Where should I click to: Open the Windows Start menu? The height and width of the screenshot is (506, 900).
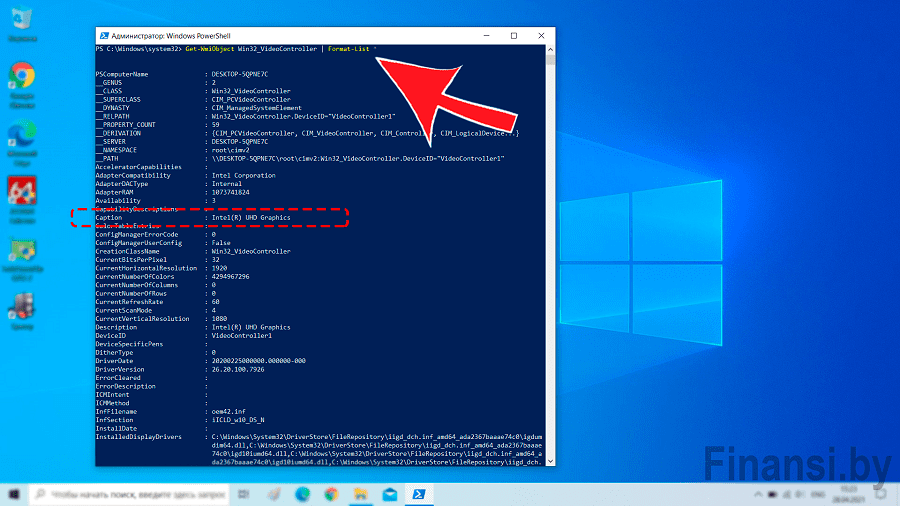pyautogui.click(x=14, y=494)
